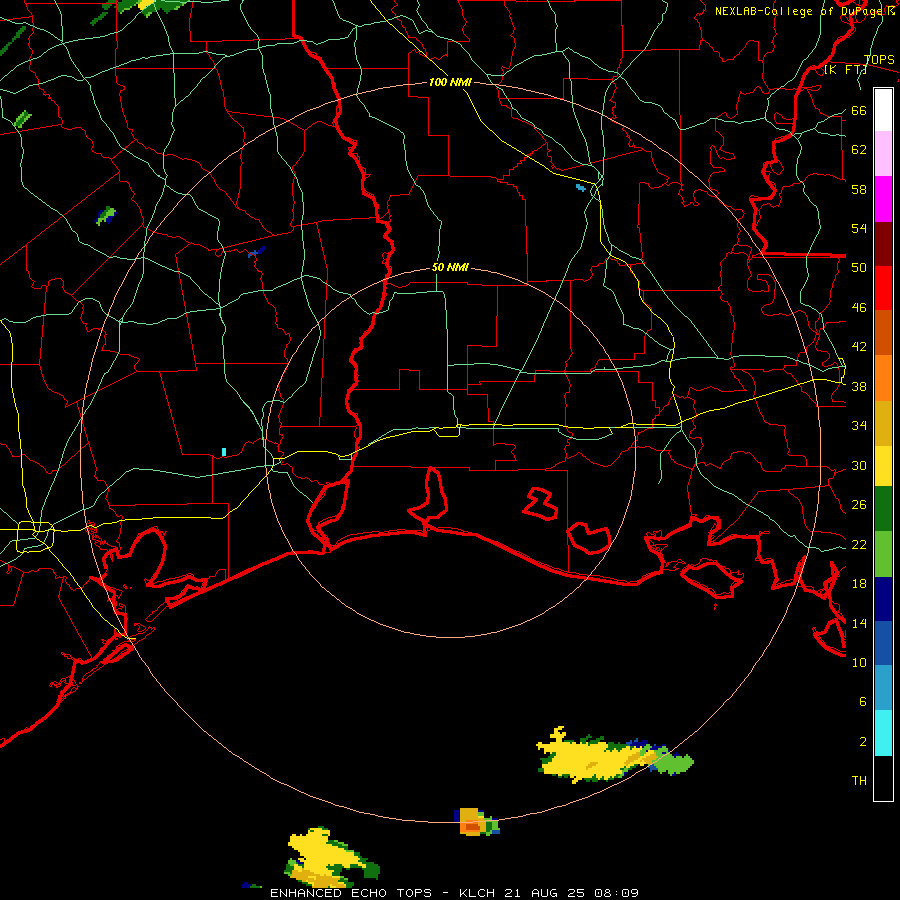Click the "21 AUG 25" date text

tap(545, 893)
